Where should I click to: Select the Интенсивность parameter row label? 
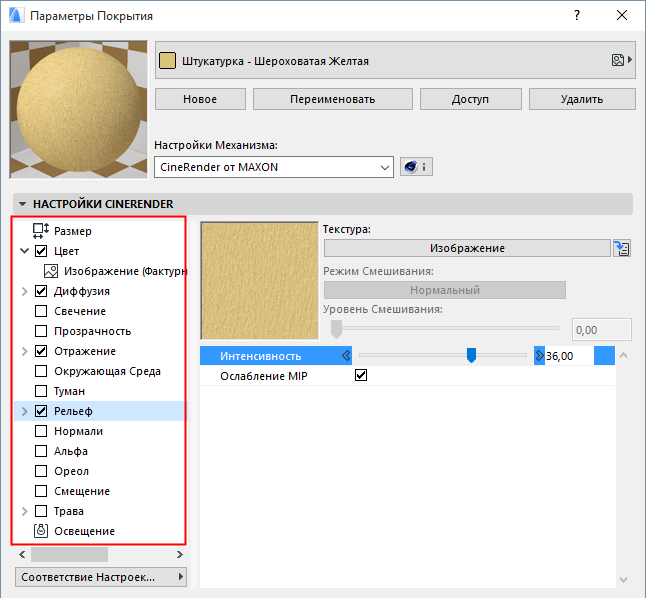tap(260, 356)
